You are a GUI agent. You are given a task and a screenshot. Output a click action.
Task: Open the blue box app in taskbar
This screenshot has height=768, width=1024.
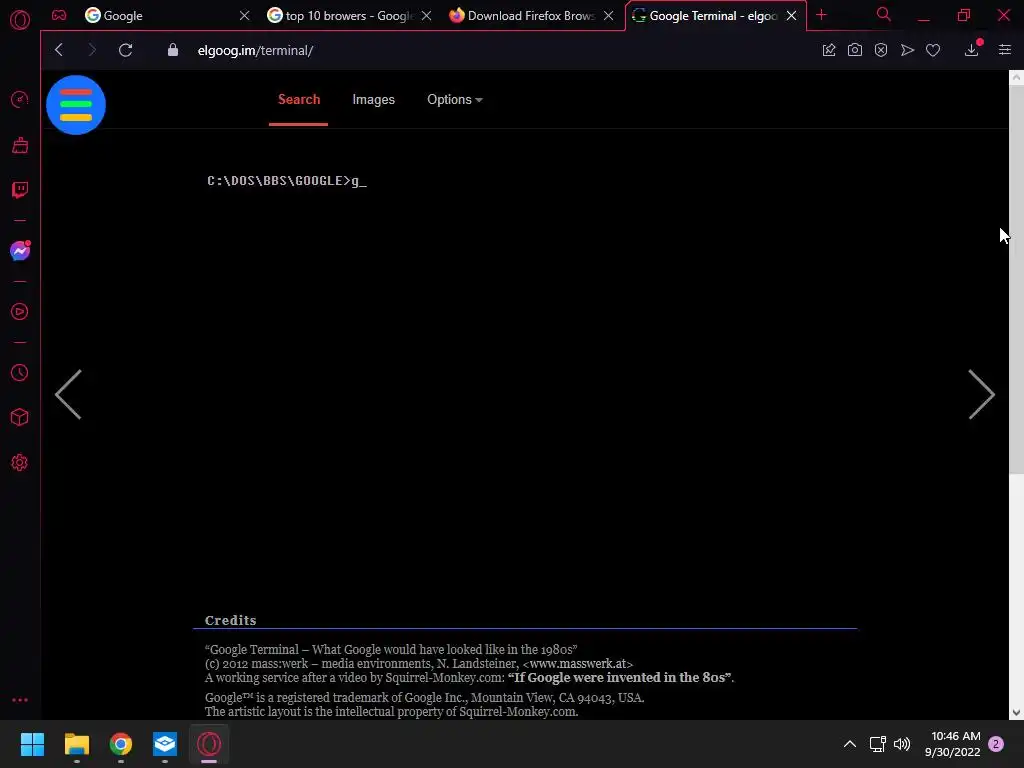pyautogui.click(x=165, y=744)
